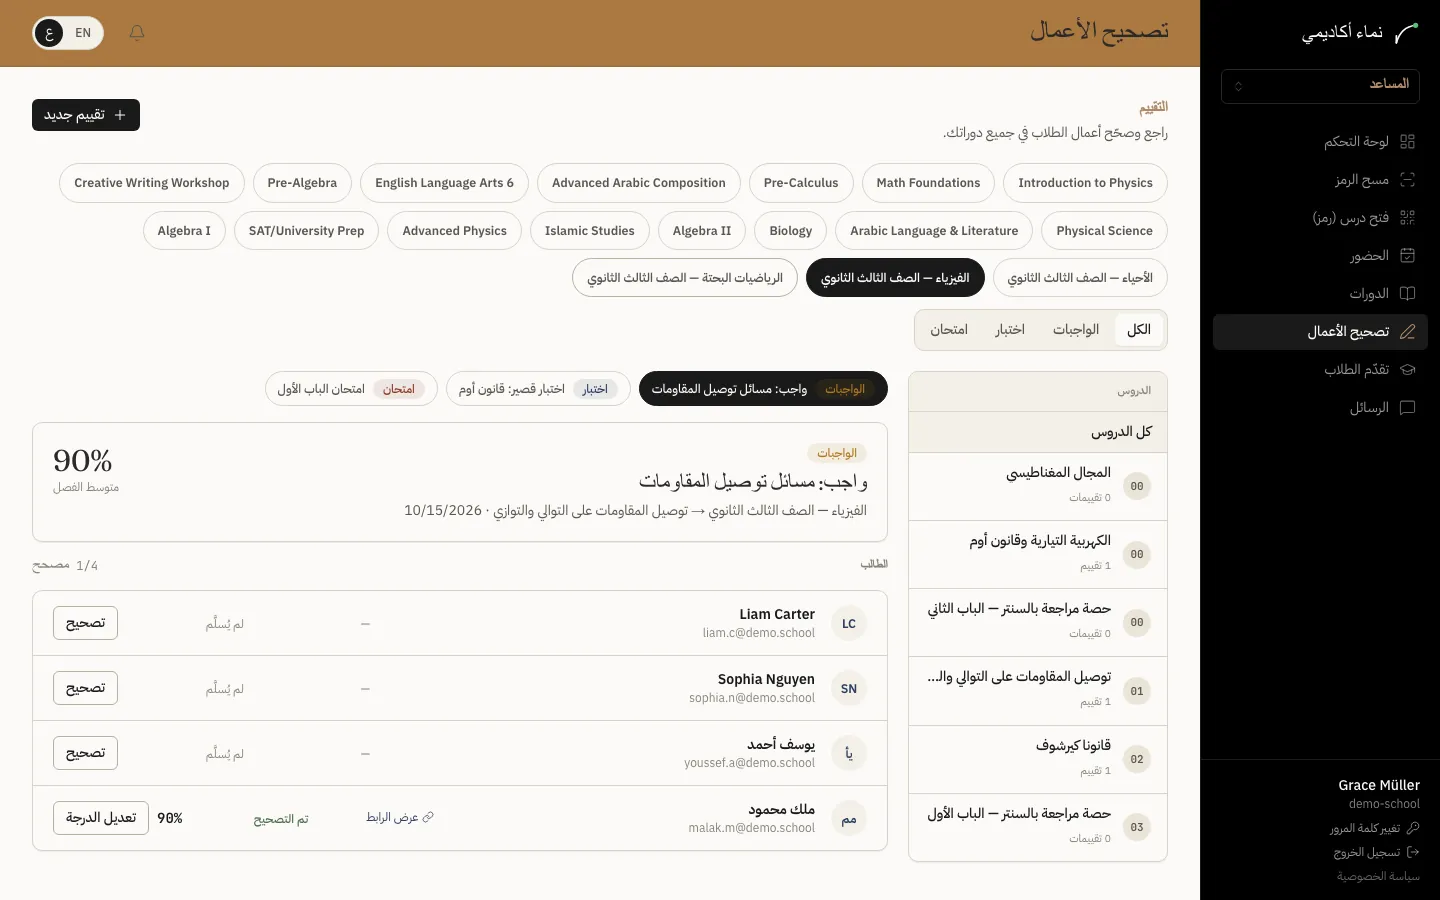Click تعديل الدرجة for ملك محمود
This screenshot has height=900, width=1440.
pos(101,818)
